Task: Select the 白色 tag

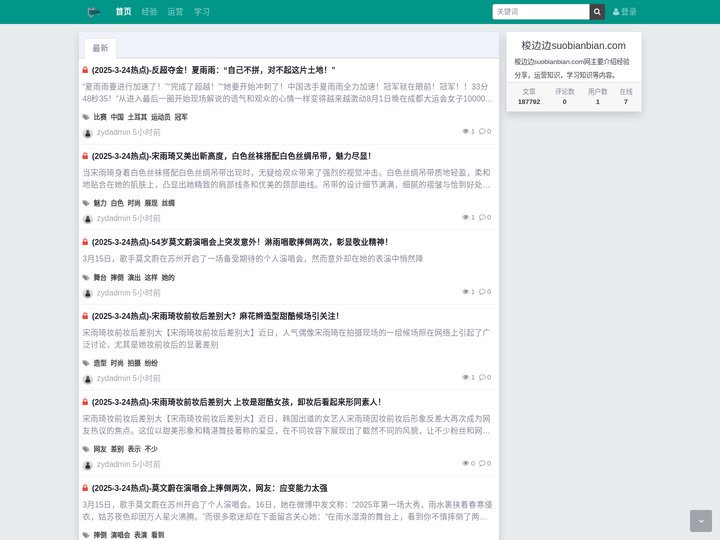Action: pyautogui.click(x=117, y=203)
